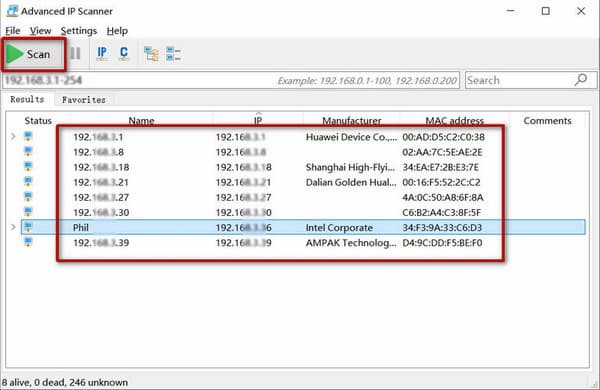Click the magnifier search icon
The image size is (600, 390).
(581, 80)
